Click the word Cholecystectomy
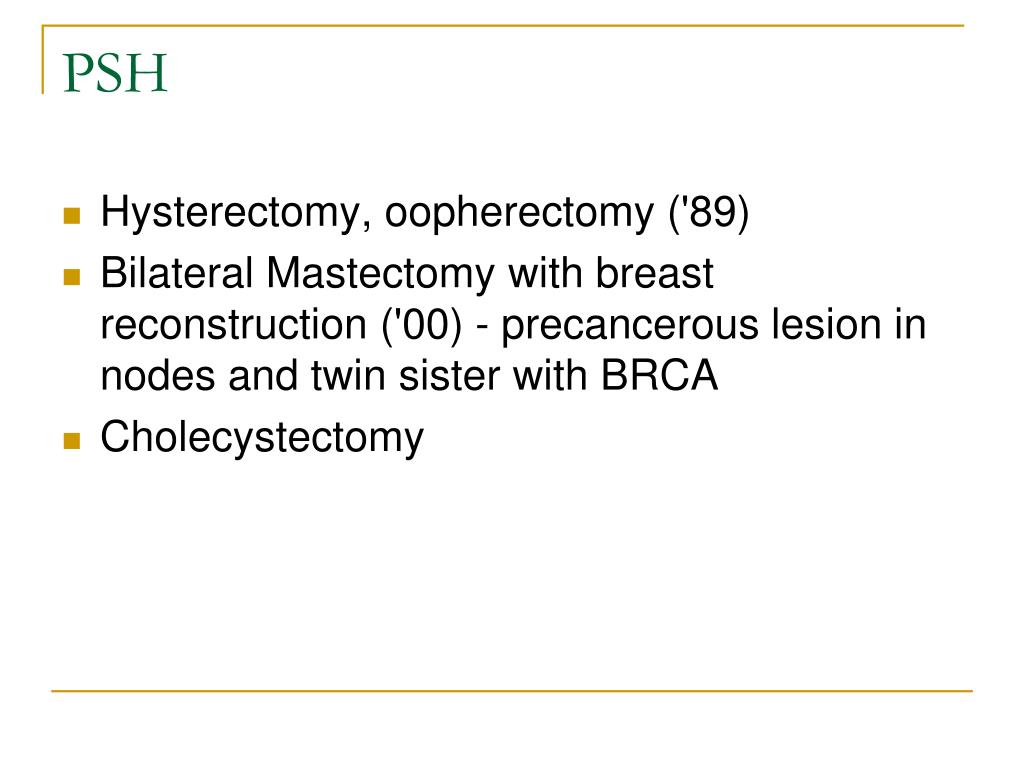1024x768 pixels. pos(262,438)
